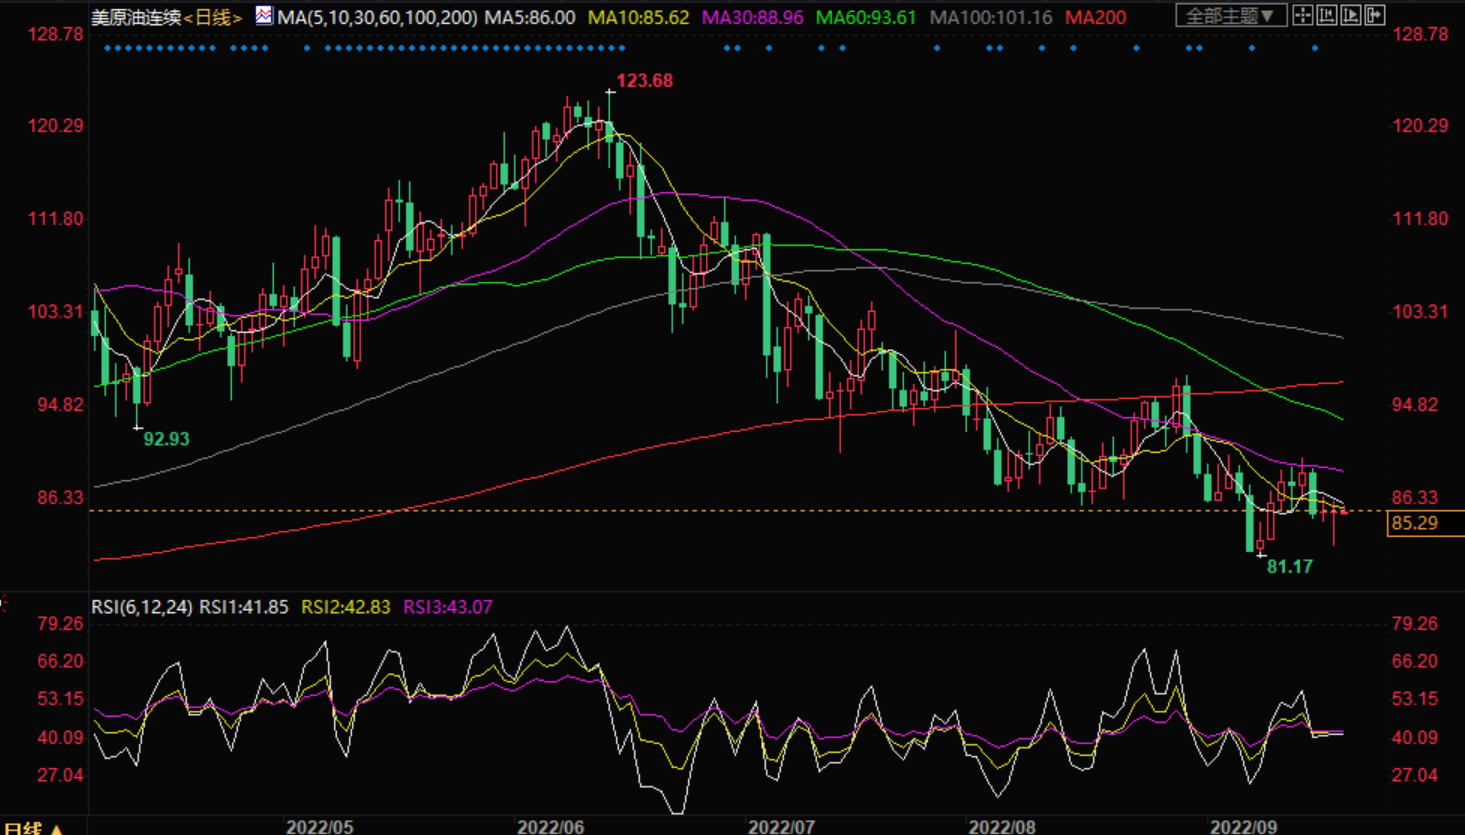This screenshot has width=1465, height=835.
Task: Click the 美原油连续 instrument name
Action: coord(136,18)
